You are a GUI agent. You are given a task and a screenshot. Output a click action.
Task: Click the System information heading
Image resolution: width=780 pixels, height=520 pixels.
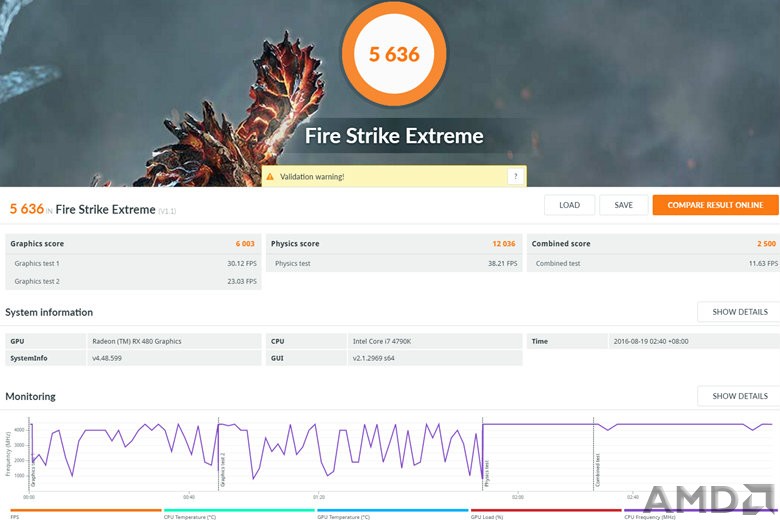[x=49, y=312]
